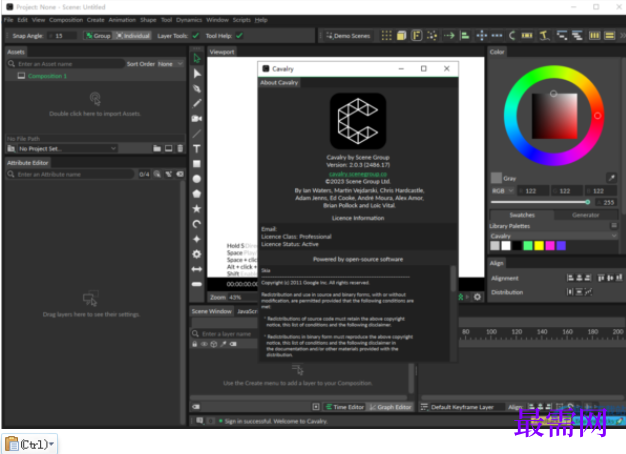
Task: Select the Scene Window tab
Action: point(212,311)
